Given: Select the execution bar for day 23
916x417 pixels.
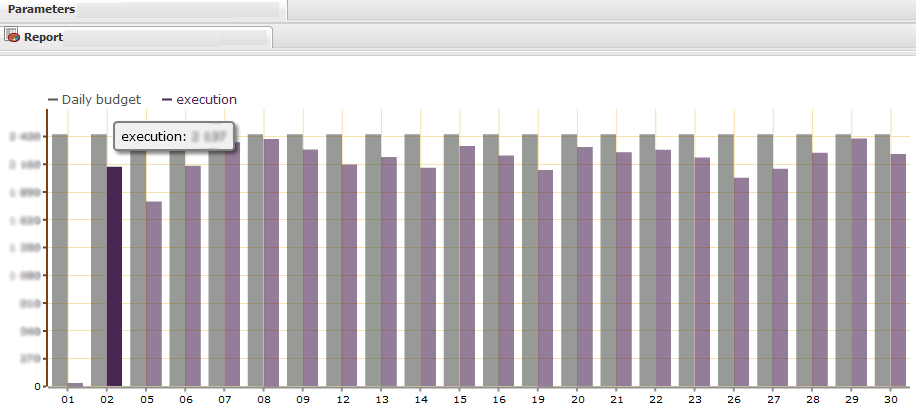Looking at the screenshot, I should [702, 272].
